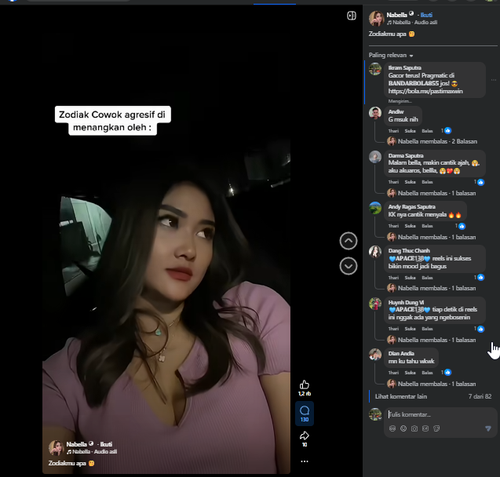Open Dian Andia's profile avatar
500x477 pixels.
point(375,354)
